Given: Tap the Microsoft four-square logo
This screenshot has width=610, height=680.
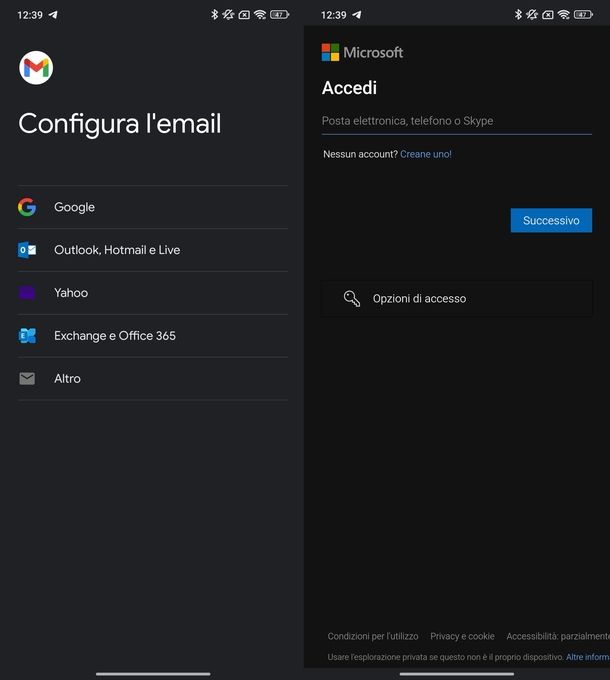Looking at the screenshot, I should click(x=330, y=52).
